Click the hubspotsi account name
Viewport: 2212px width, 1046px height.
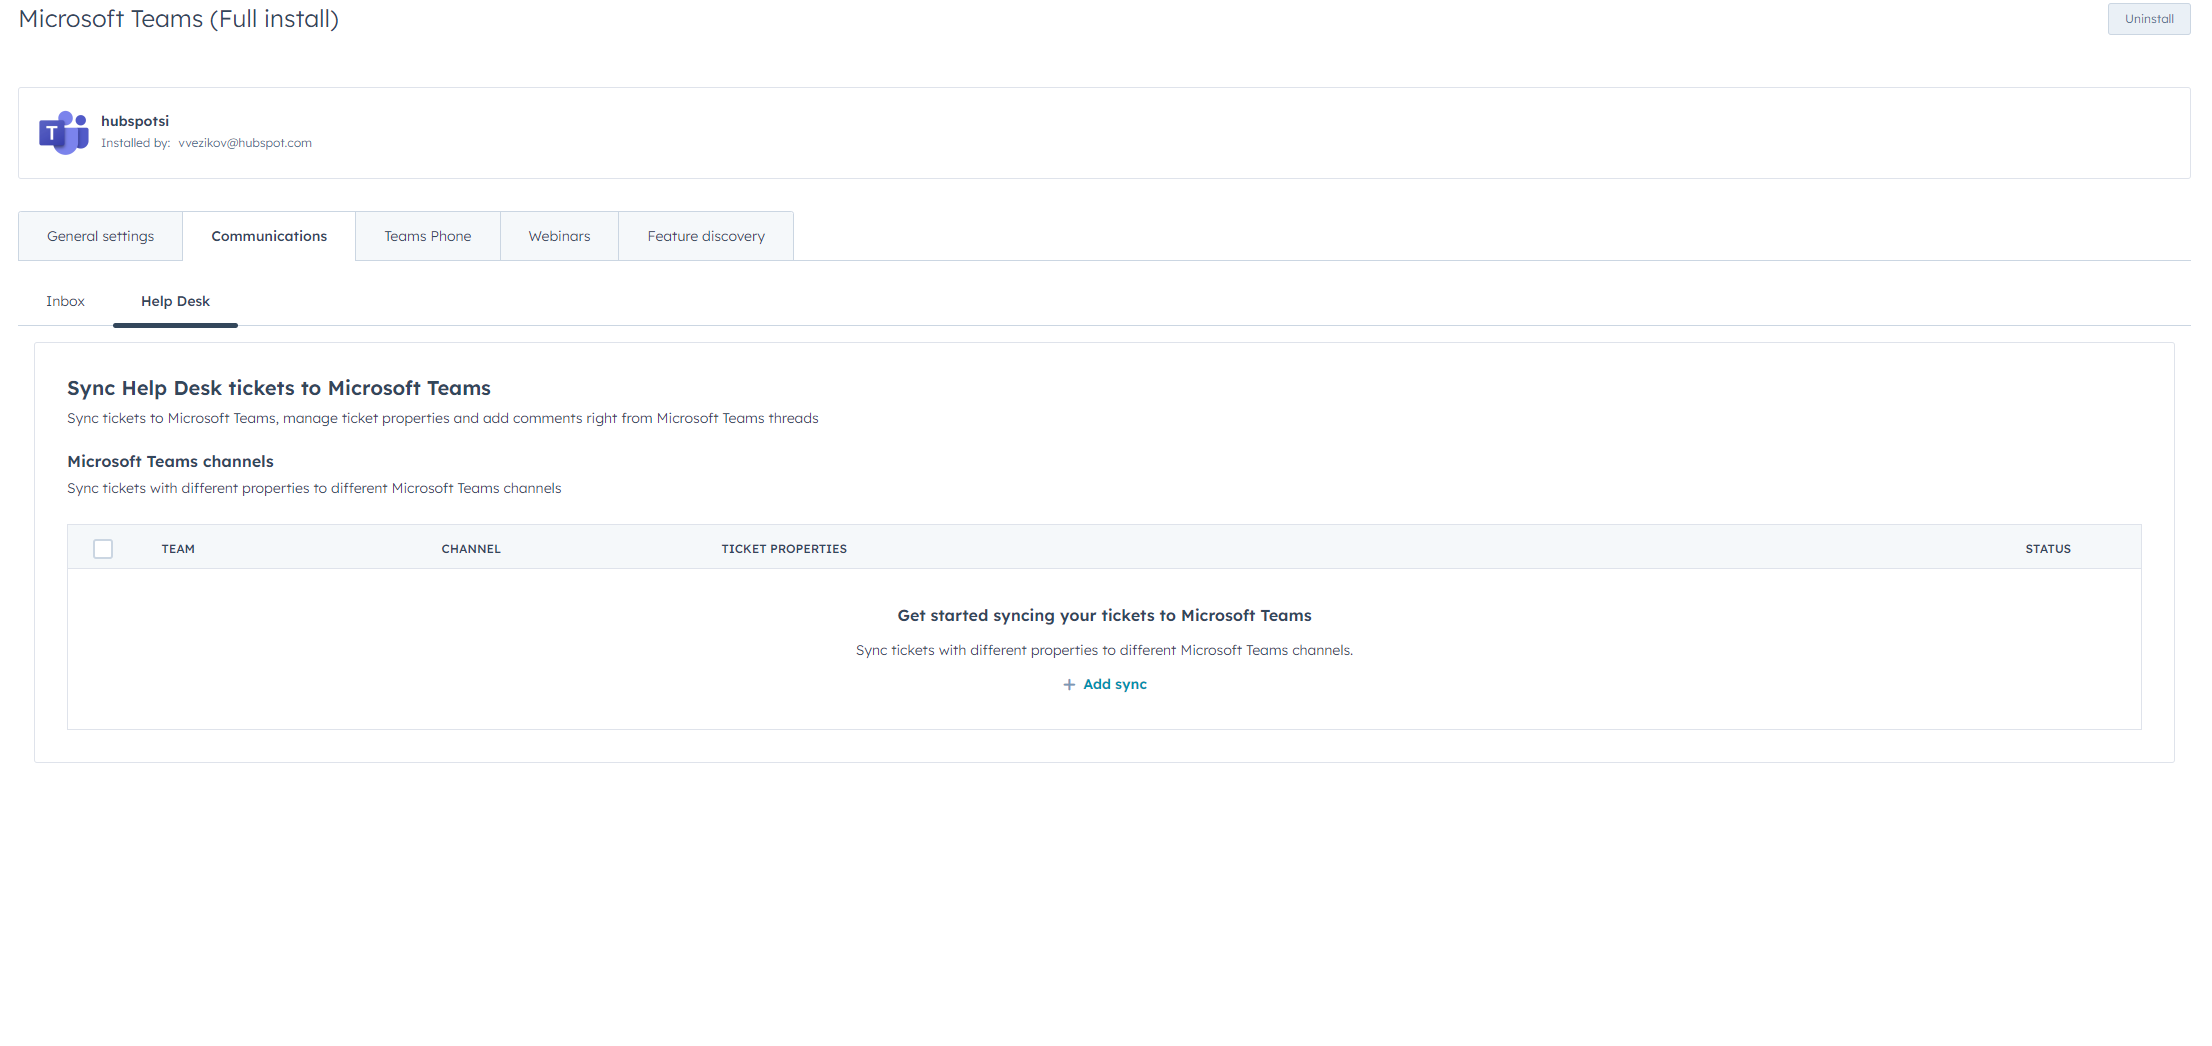(x=135, y=121)
